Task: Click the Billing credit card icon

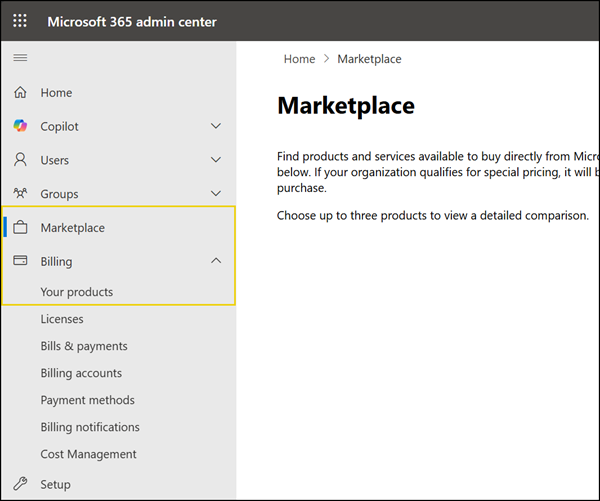Action: [x=20, y=261]
